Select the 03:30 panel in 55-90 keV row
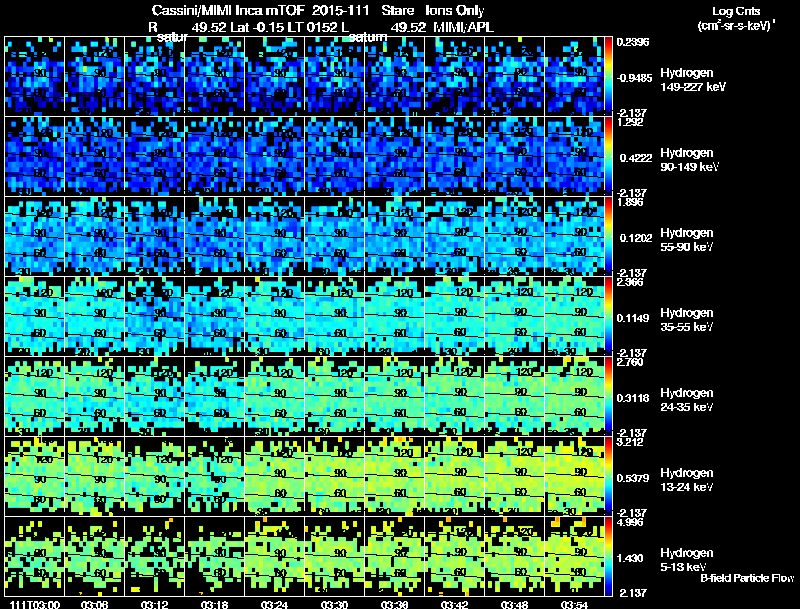The height and width of the screenshot is (609, 800). click(335, 236)
